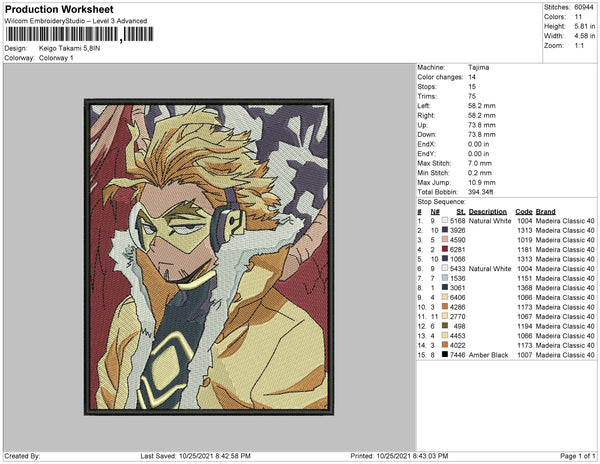
Task: Click the Zoom value '1:1'
Action: pyautogui.click(x=579, y=46)
